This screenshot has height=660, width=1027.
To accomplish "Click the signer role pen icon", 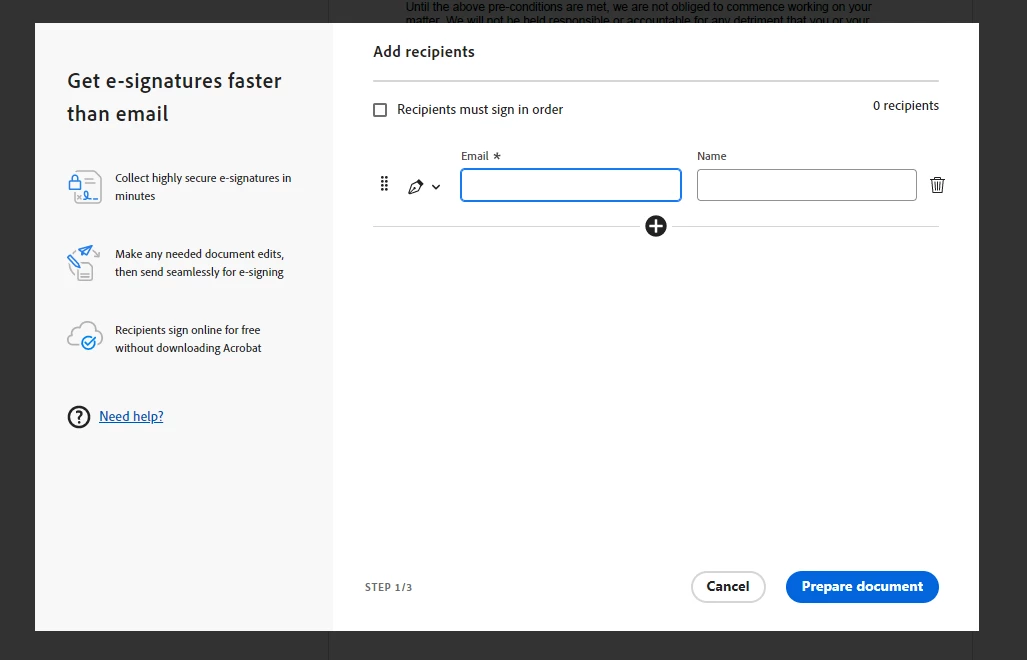I will [x=415, y=187].
